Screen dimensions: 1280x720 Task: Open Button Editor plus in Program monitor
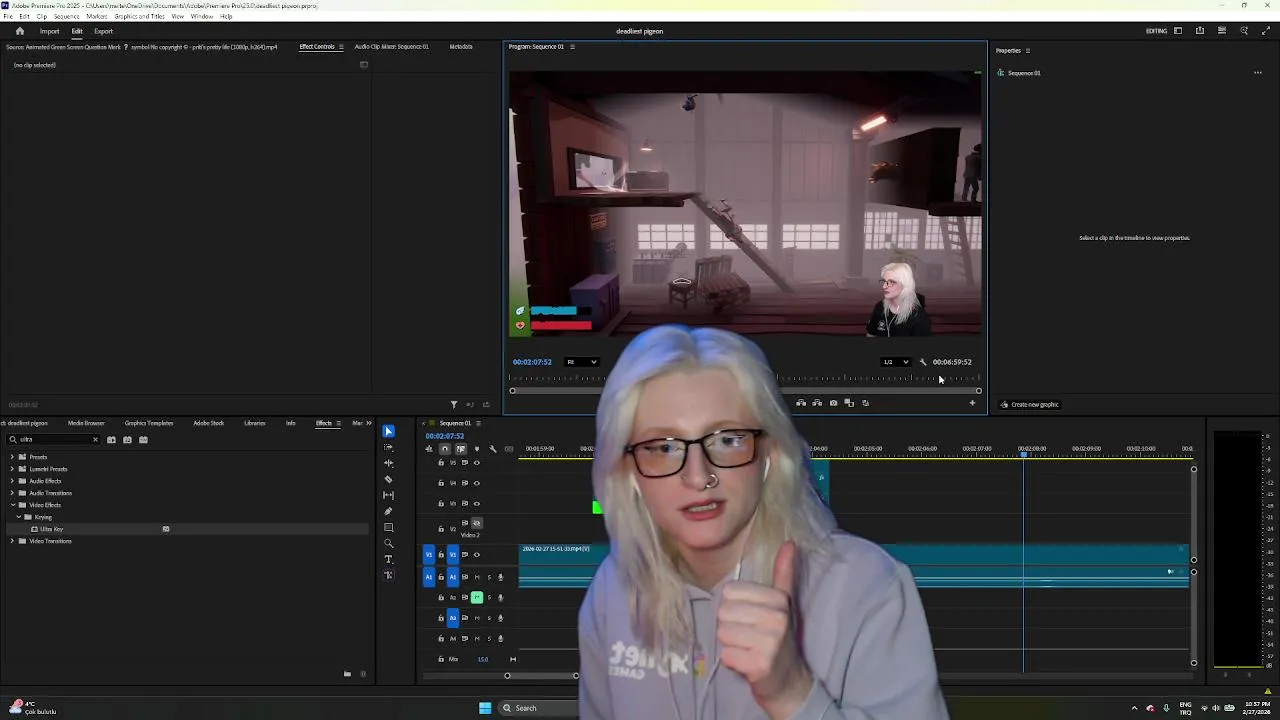[x=972, y=403]
